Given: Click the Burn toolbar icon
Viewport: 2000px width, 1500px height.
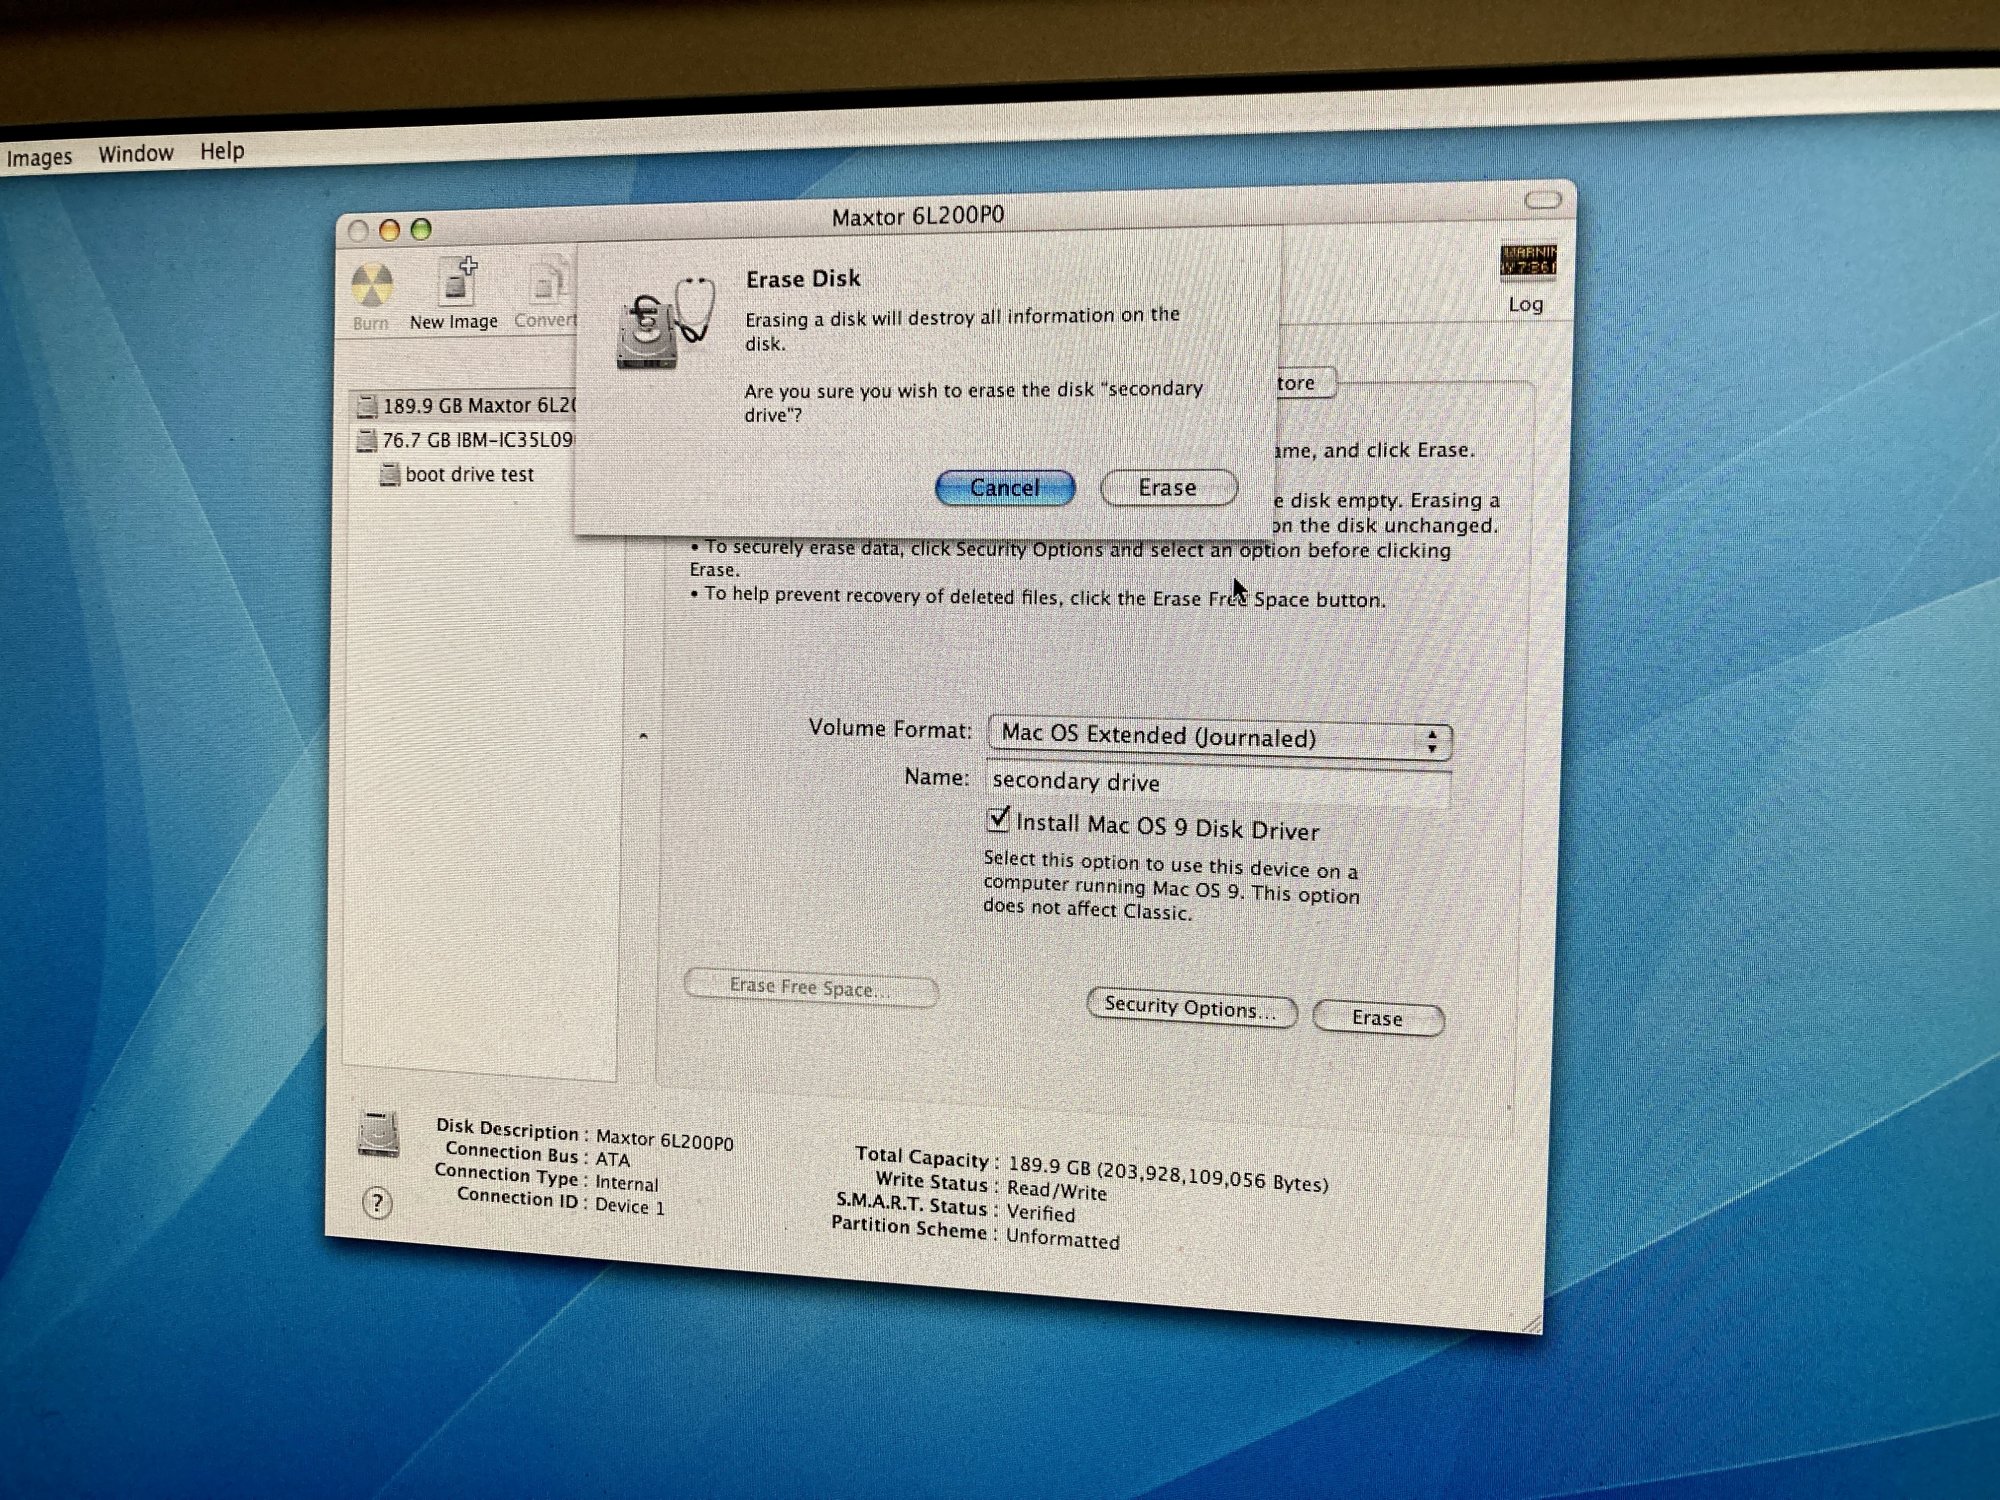Looking at the screenshot, I should click(x=372, y=286).
